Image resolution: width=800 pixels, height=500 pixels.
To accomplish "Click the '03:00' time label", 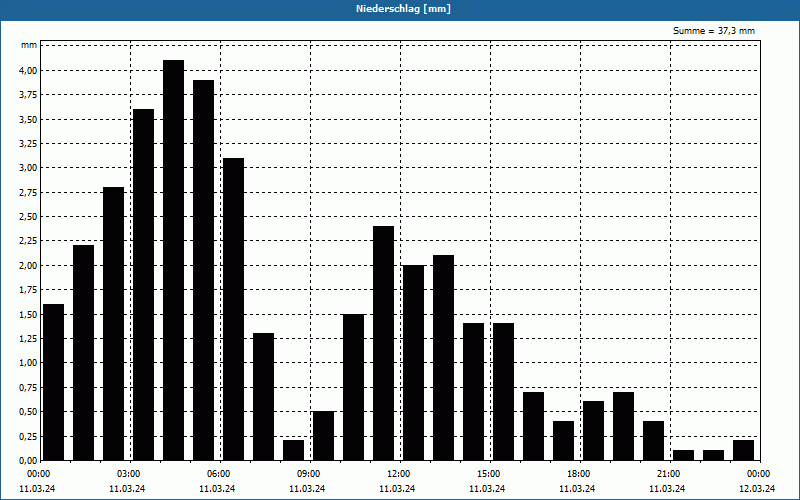I will (x=131, y=474).
